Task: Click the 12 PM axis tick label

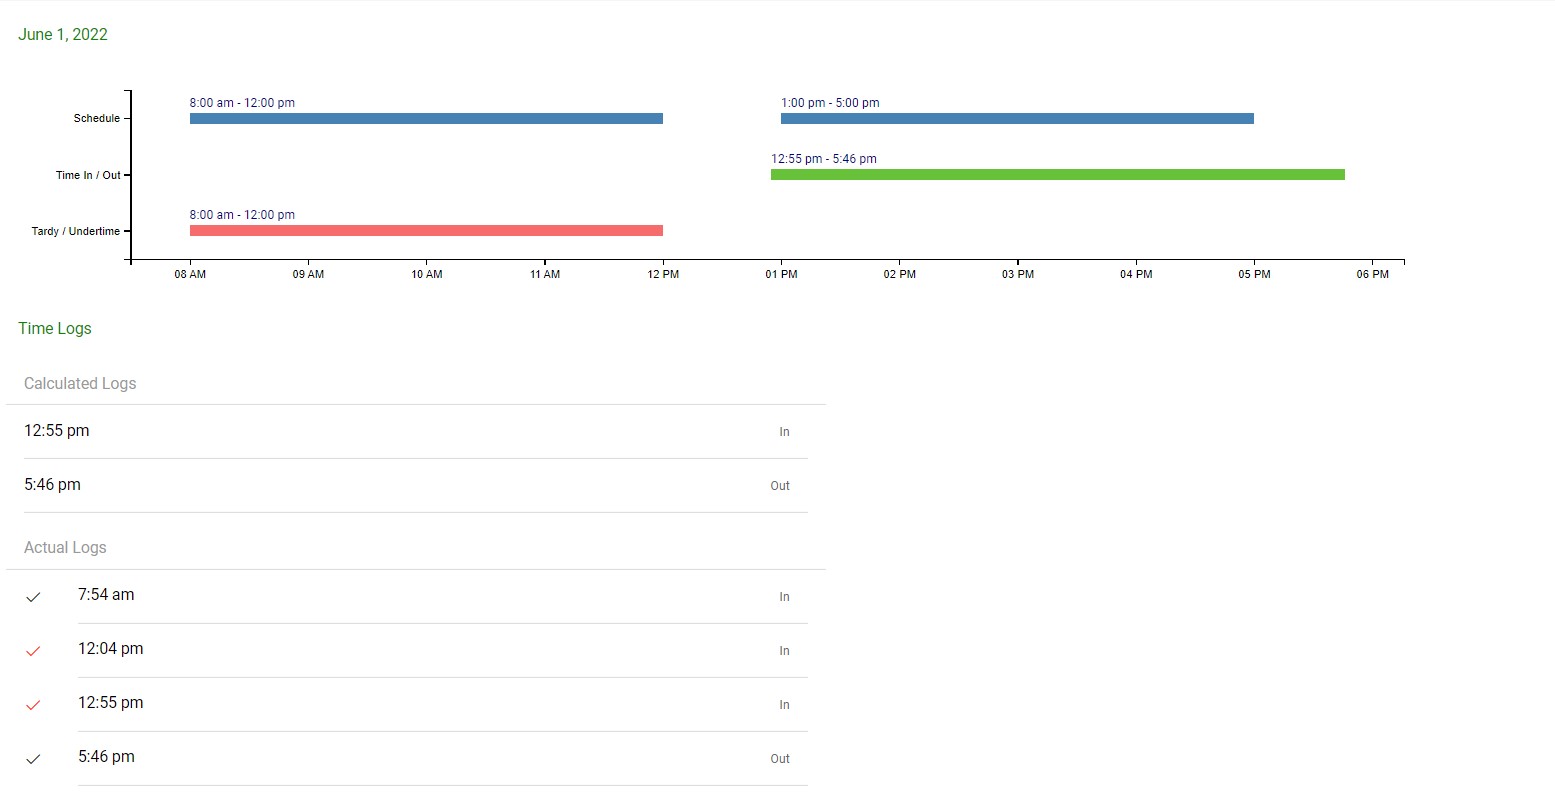Action: [663, 274]
